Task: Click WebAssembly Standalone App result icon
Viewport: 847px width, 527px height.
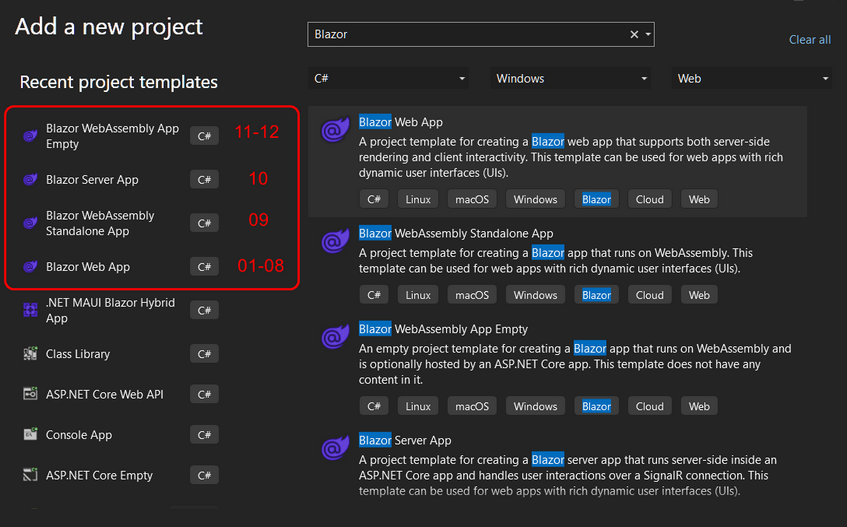Action: click(x=335, y=241)
